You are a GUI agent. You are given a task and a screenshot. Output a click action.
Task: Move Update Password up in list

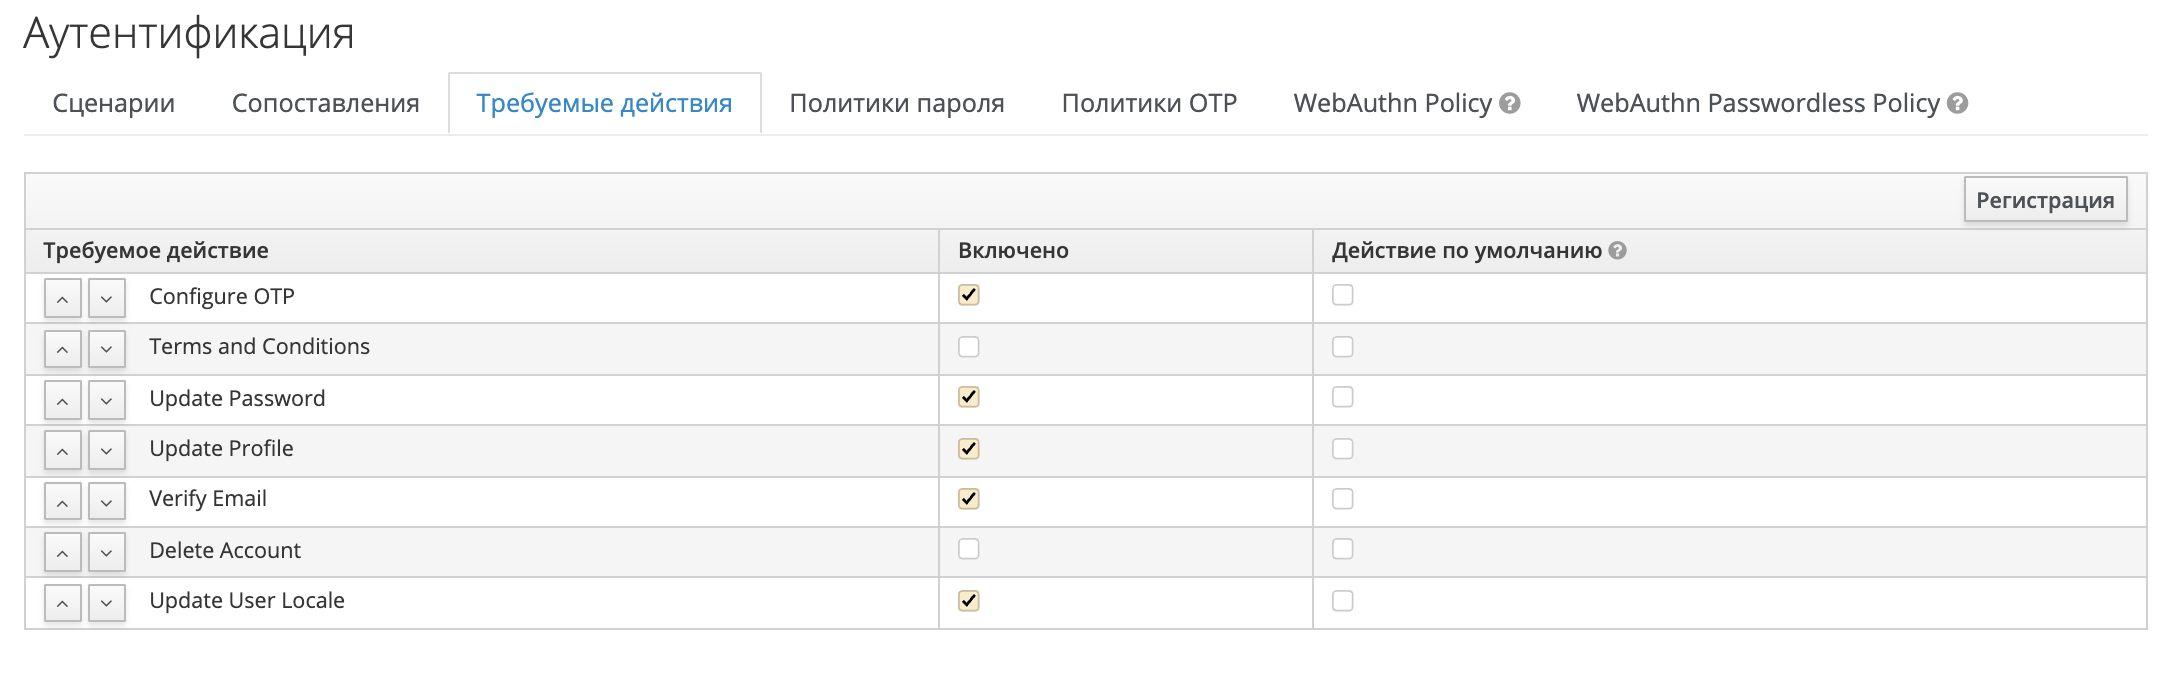[x=62, y=400]
